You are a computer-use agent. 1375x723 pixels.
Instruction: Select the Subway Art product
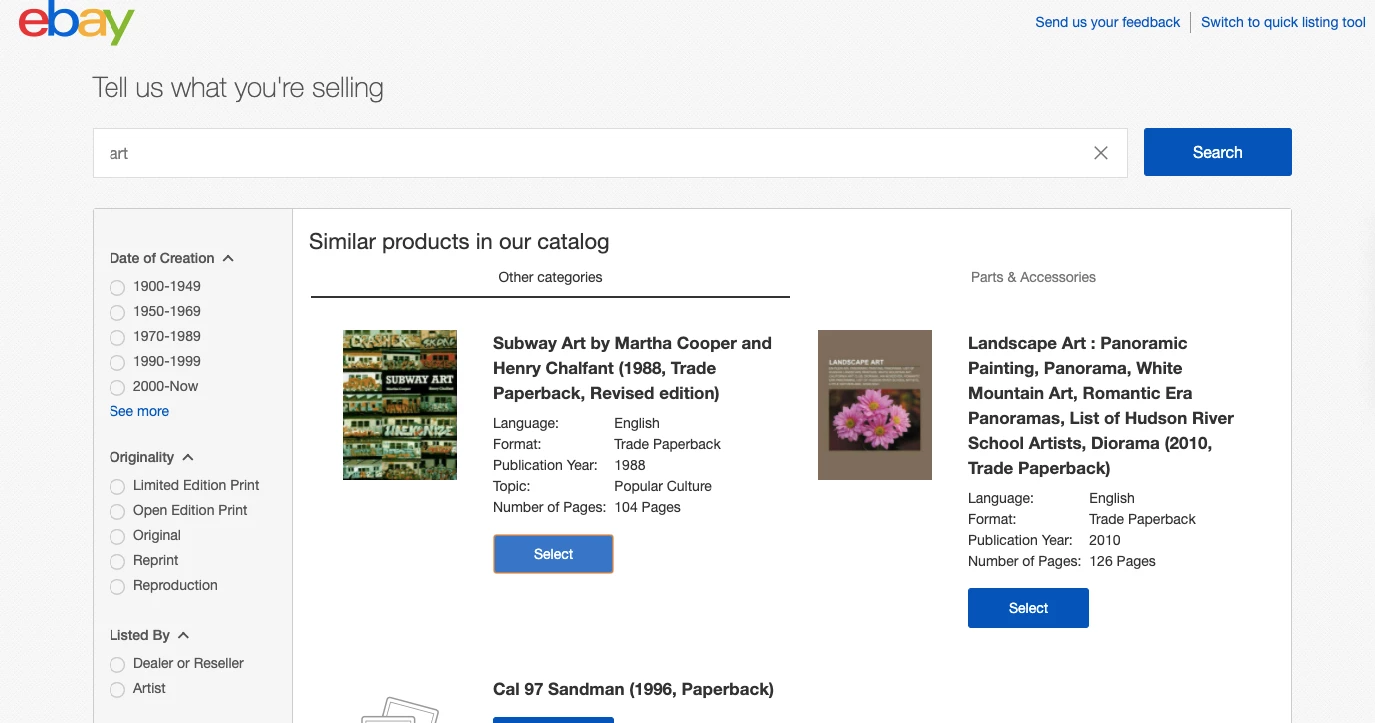(x=553, y=554)
